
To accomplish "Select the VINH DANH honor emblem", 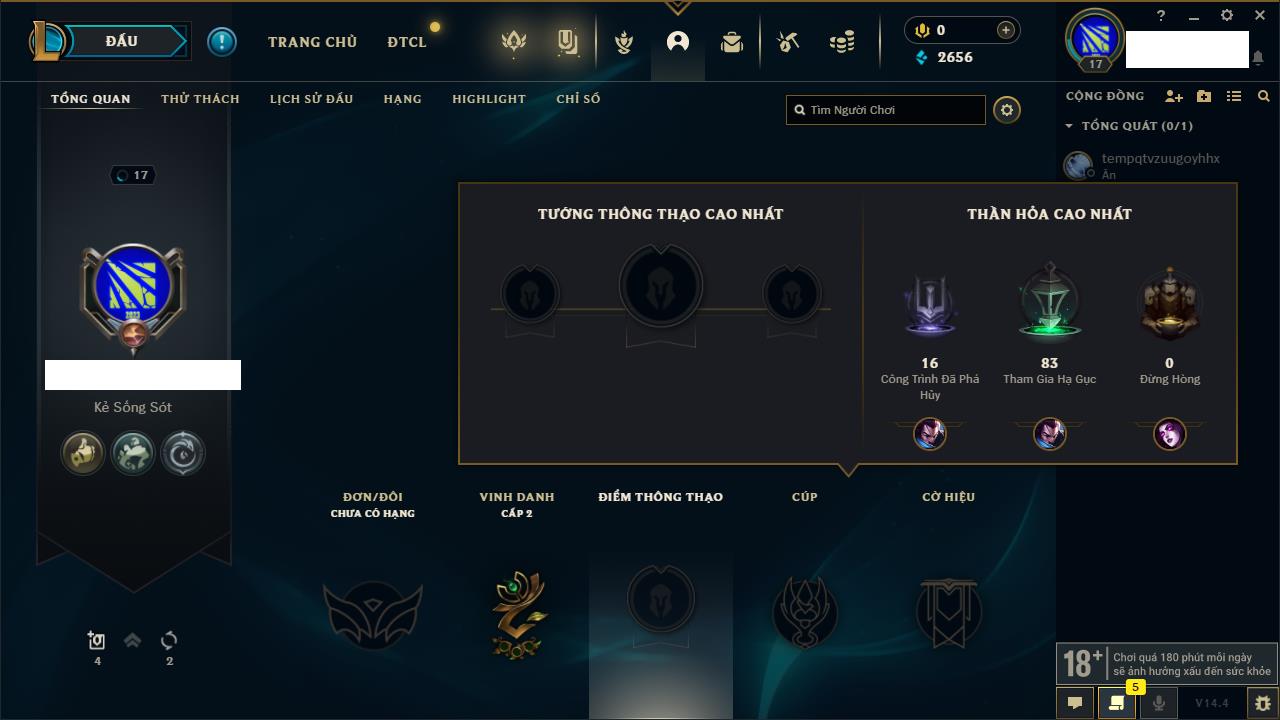I will (x=517, y=613).
